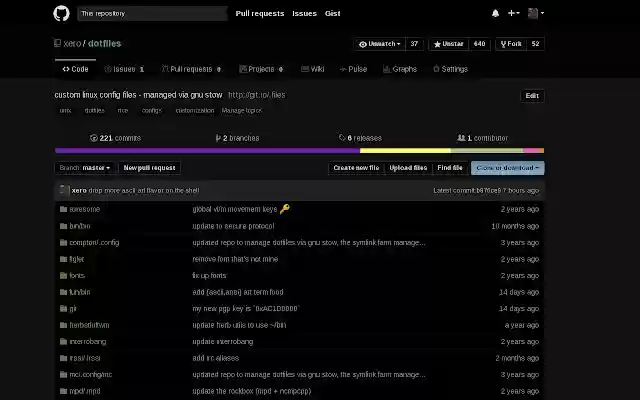Image resolution: width=640 pixels, height=400 pixels.
Task: Open Gist in top navigation
Action: pos(332,13)
